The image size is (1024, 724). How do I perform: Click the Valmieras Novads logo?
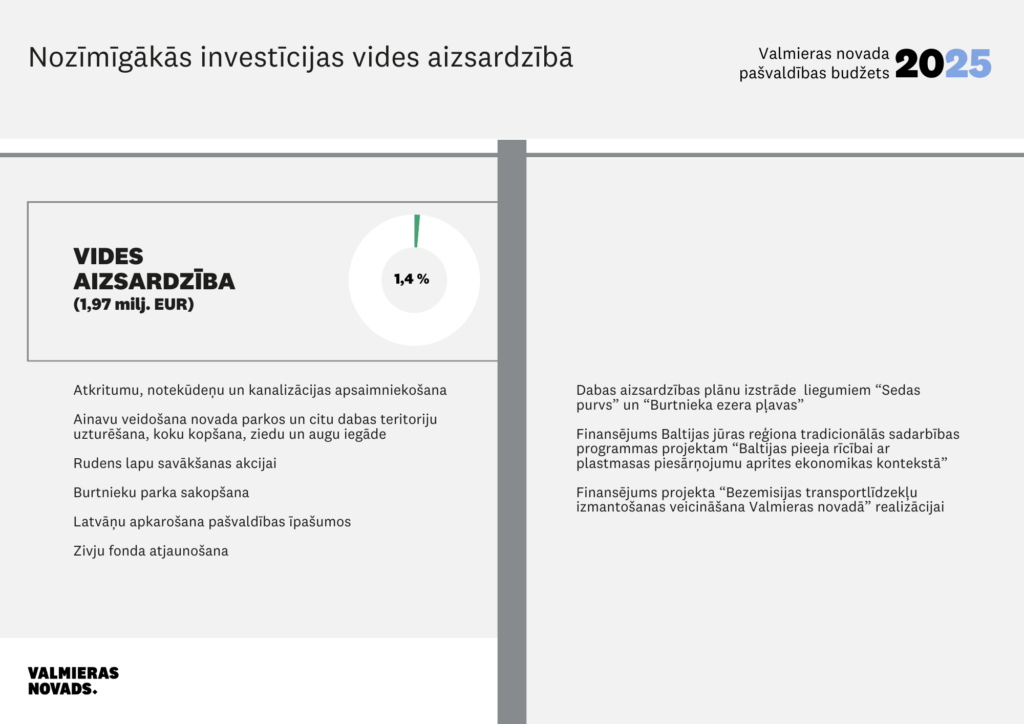tap(73, 680)
